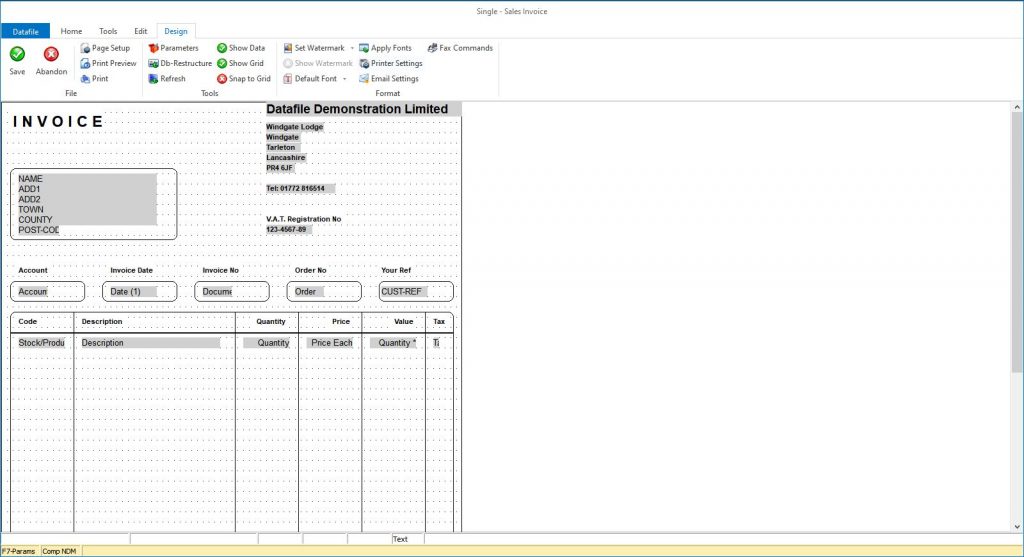Select the Invoice Date label
Screen dimensions: 1024x557
coord(131,270)
